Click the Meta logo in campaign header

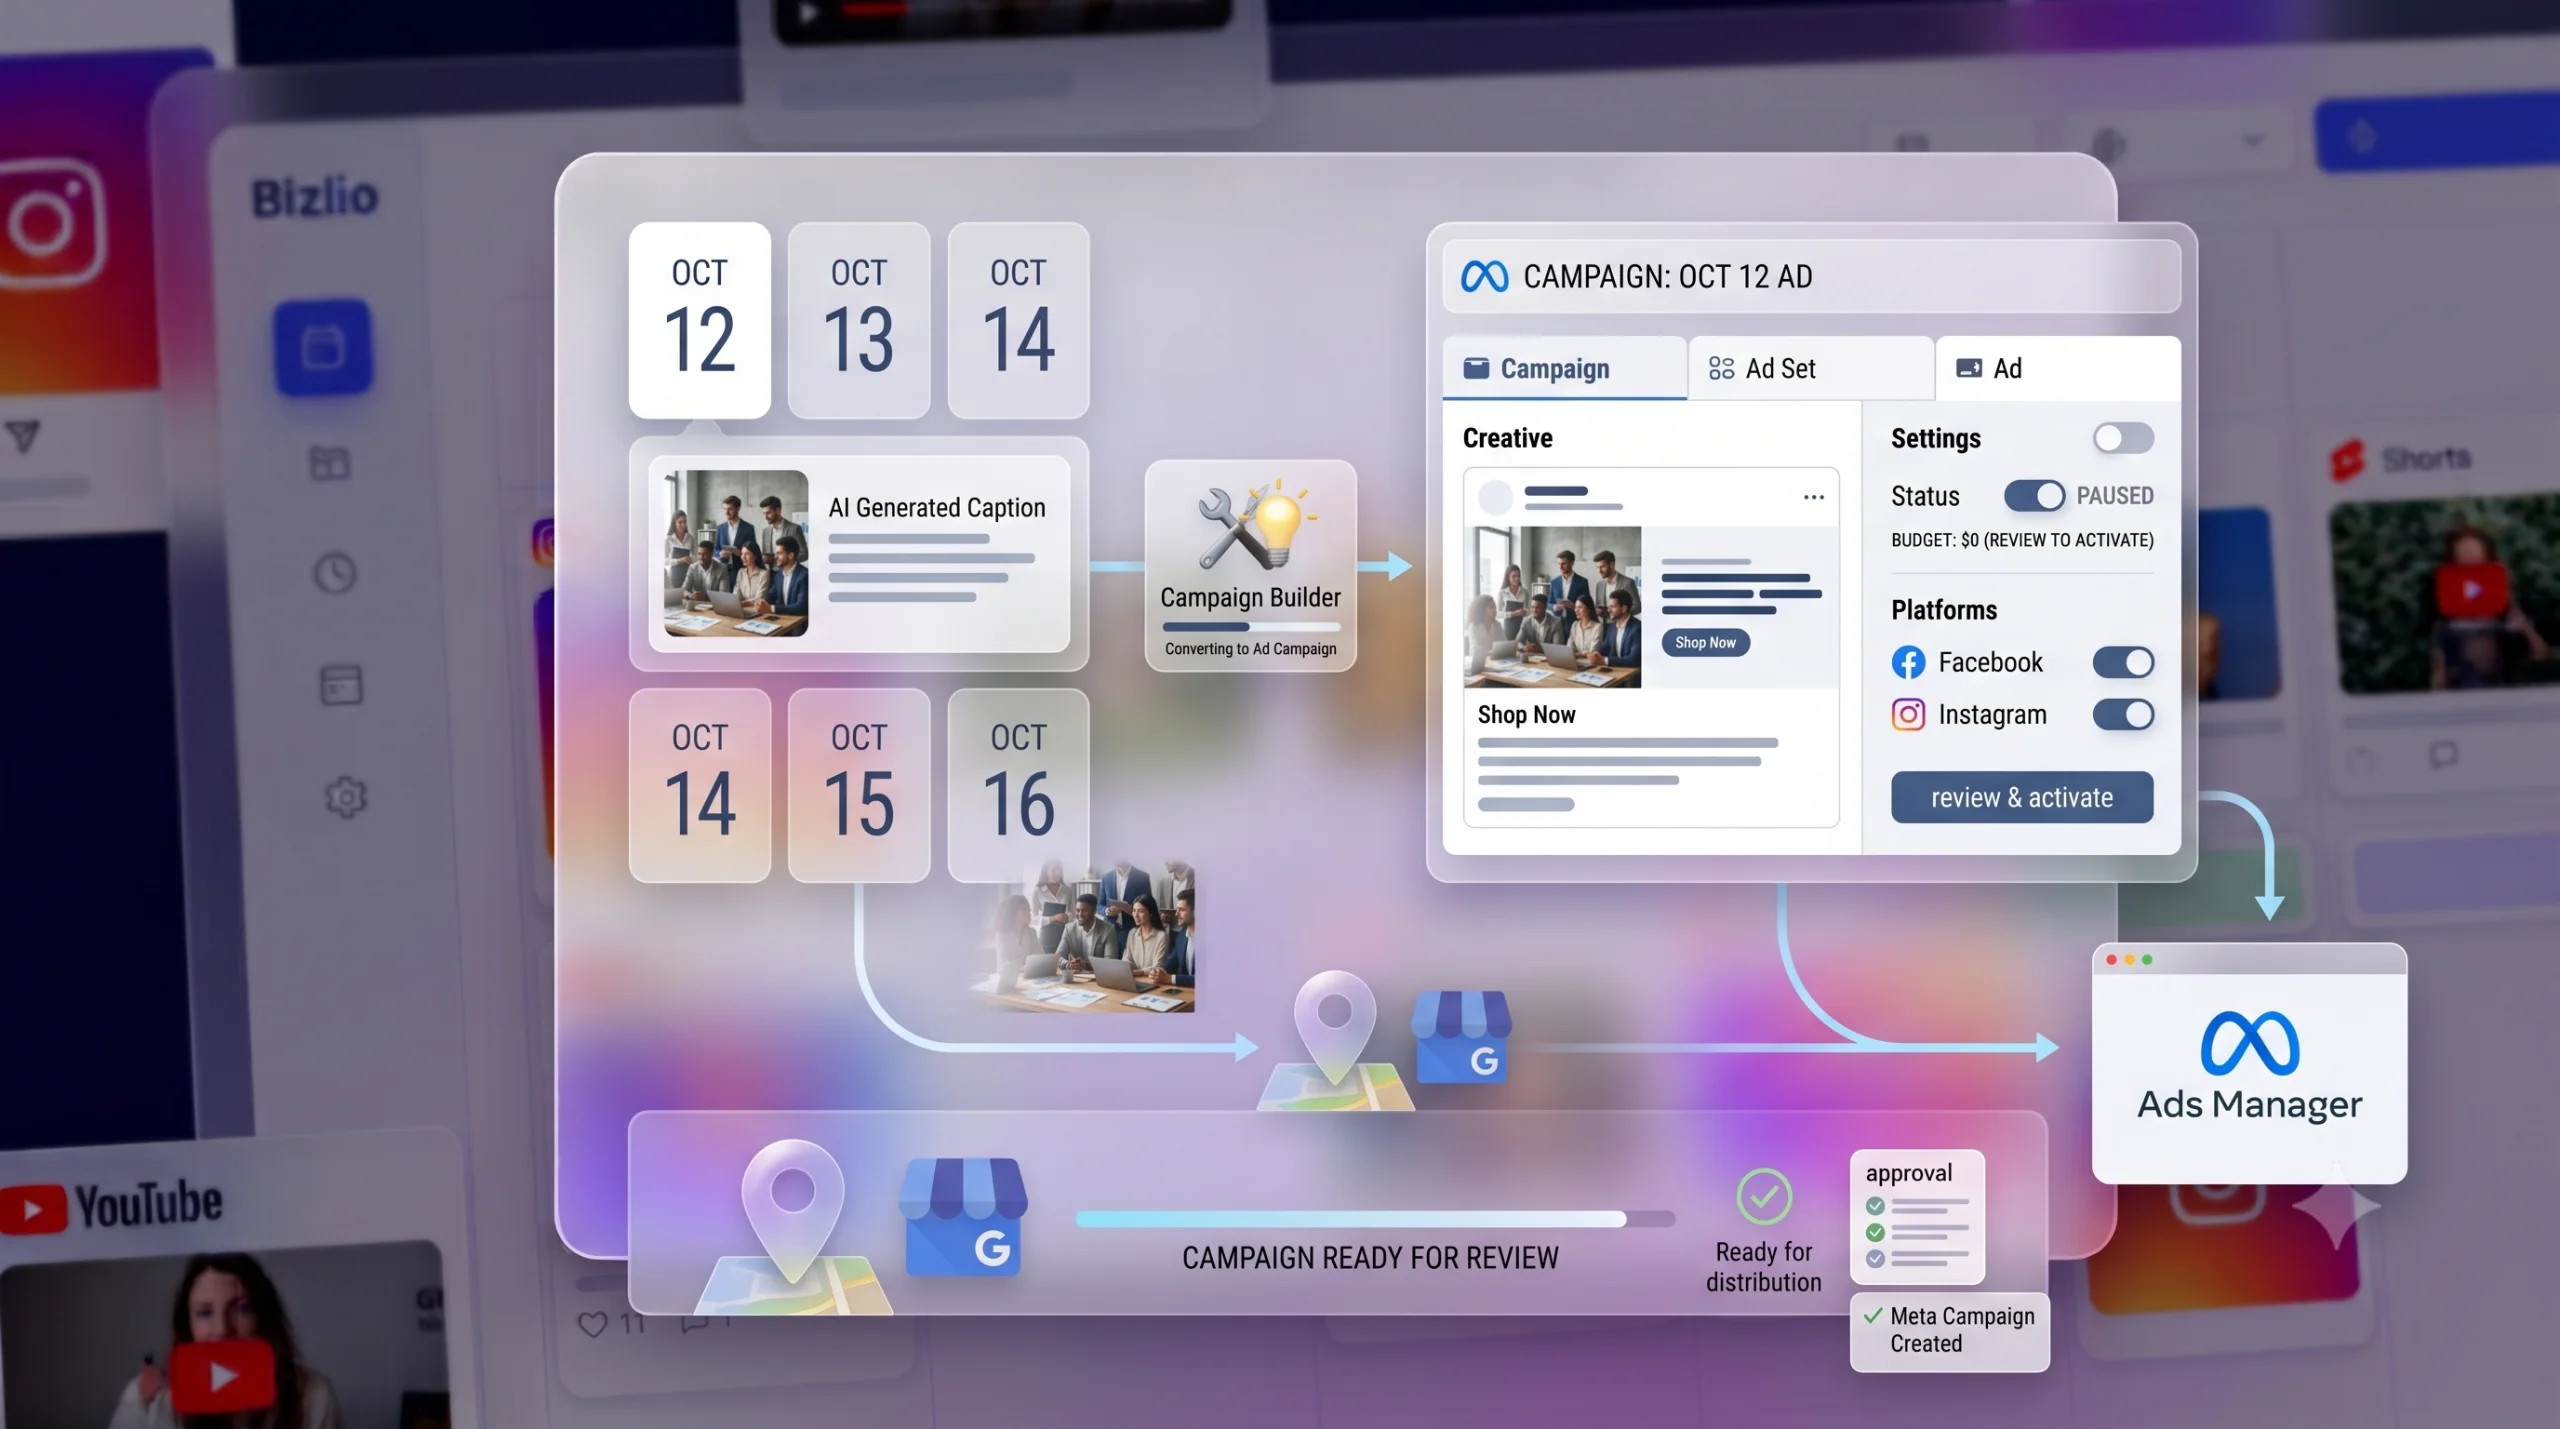pyautogui.click(x=1484, y=276)
